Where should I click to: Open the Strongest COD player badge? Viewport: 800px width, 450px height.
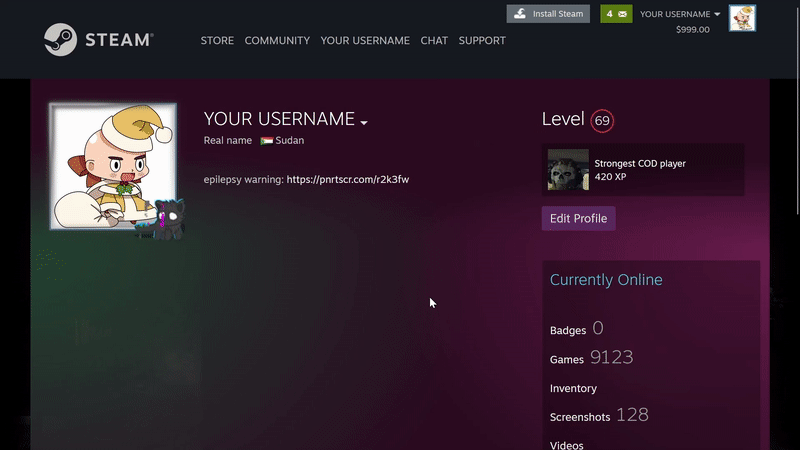[643, 170]
